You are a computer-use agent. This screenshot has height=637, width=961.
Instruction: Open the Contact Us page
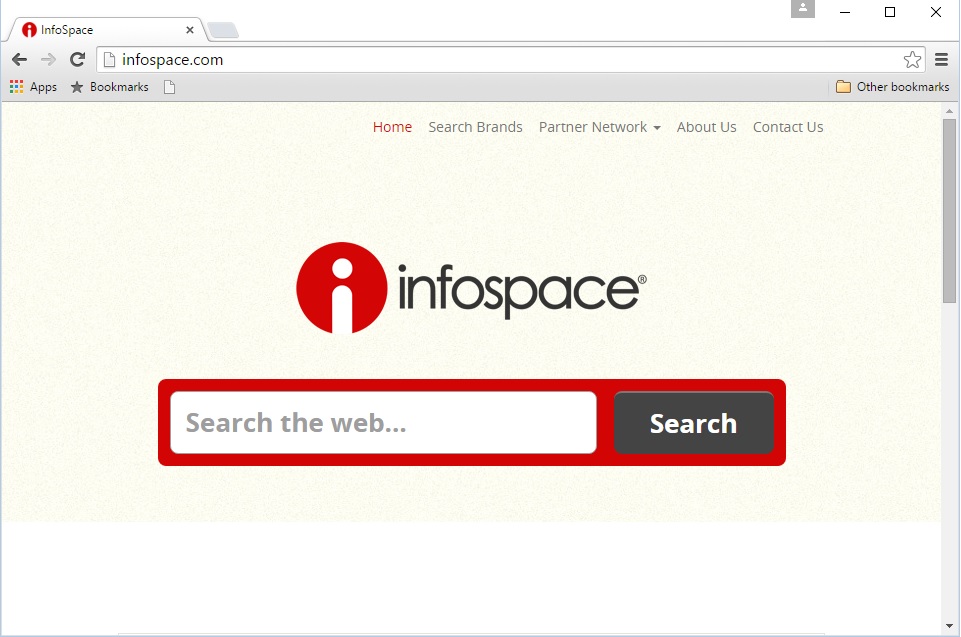pyautogui.click(x=788, y=127)
